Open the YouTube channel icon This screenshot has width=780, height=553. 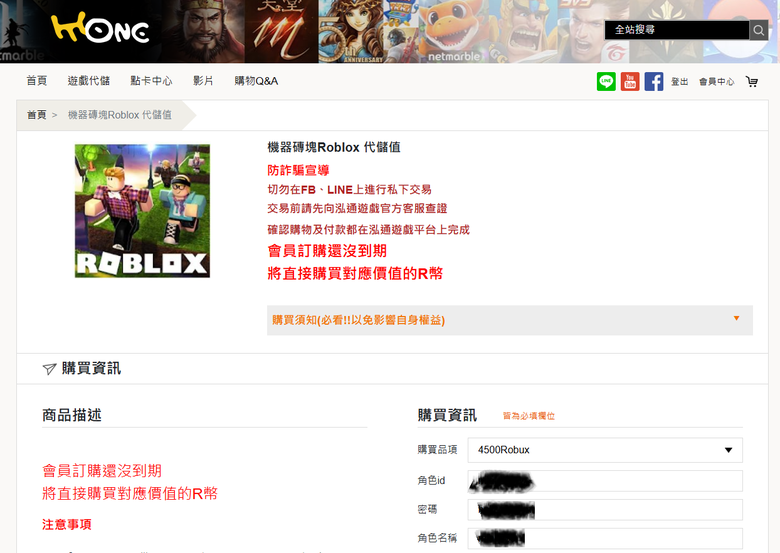630,82
